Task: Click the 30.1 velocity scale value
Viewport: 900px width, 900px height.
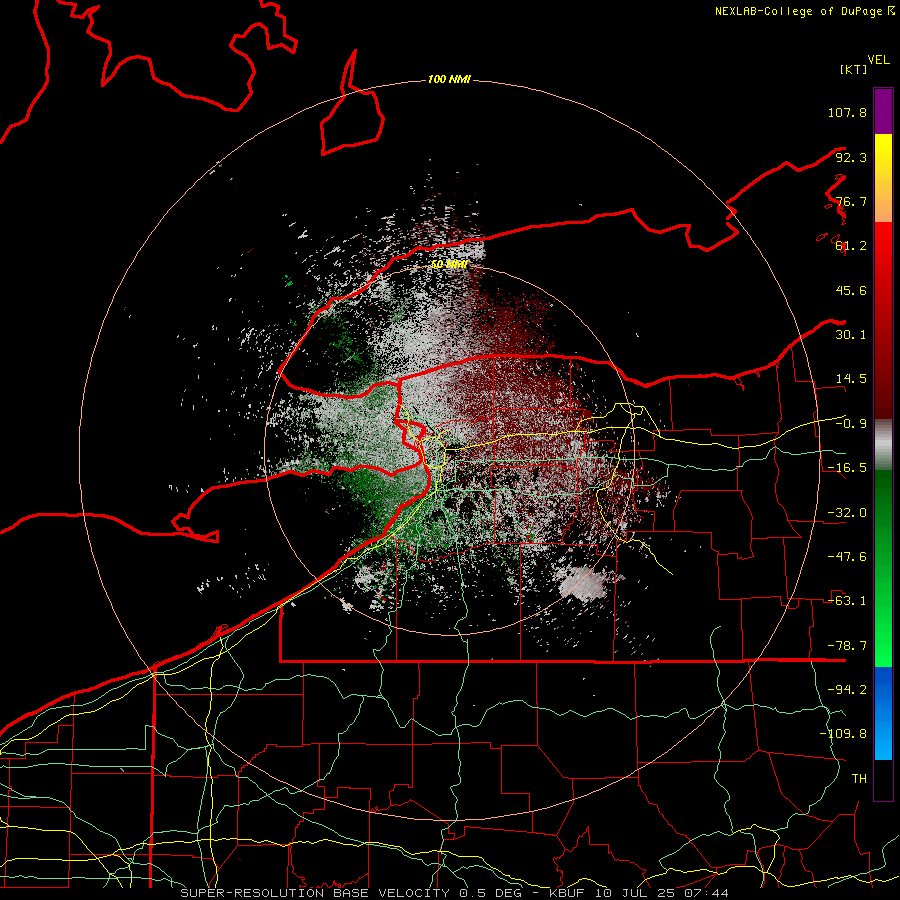Action: point(851,335)
